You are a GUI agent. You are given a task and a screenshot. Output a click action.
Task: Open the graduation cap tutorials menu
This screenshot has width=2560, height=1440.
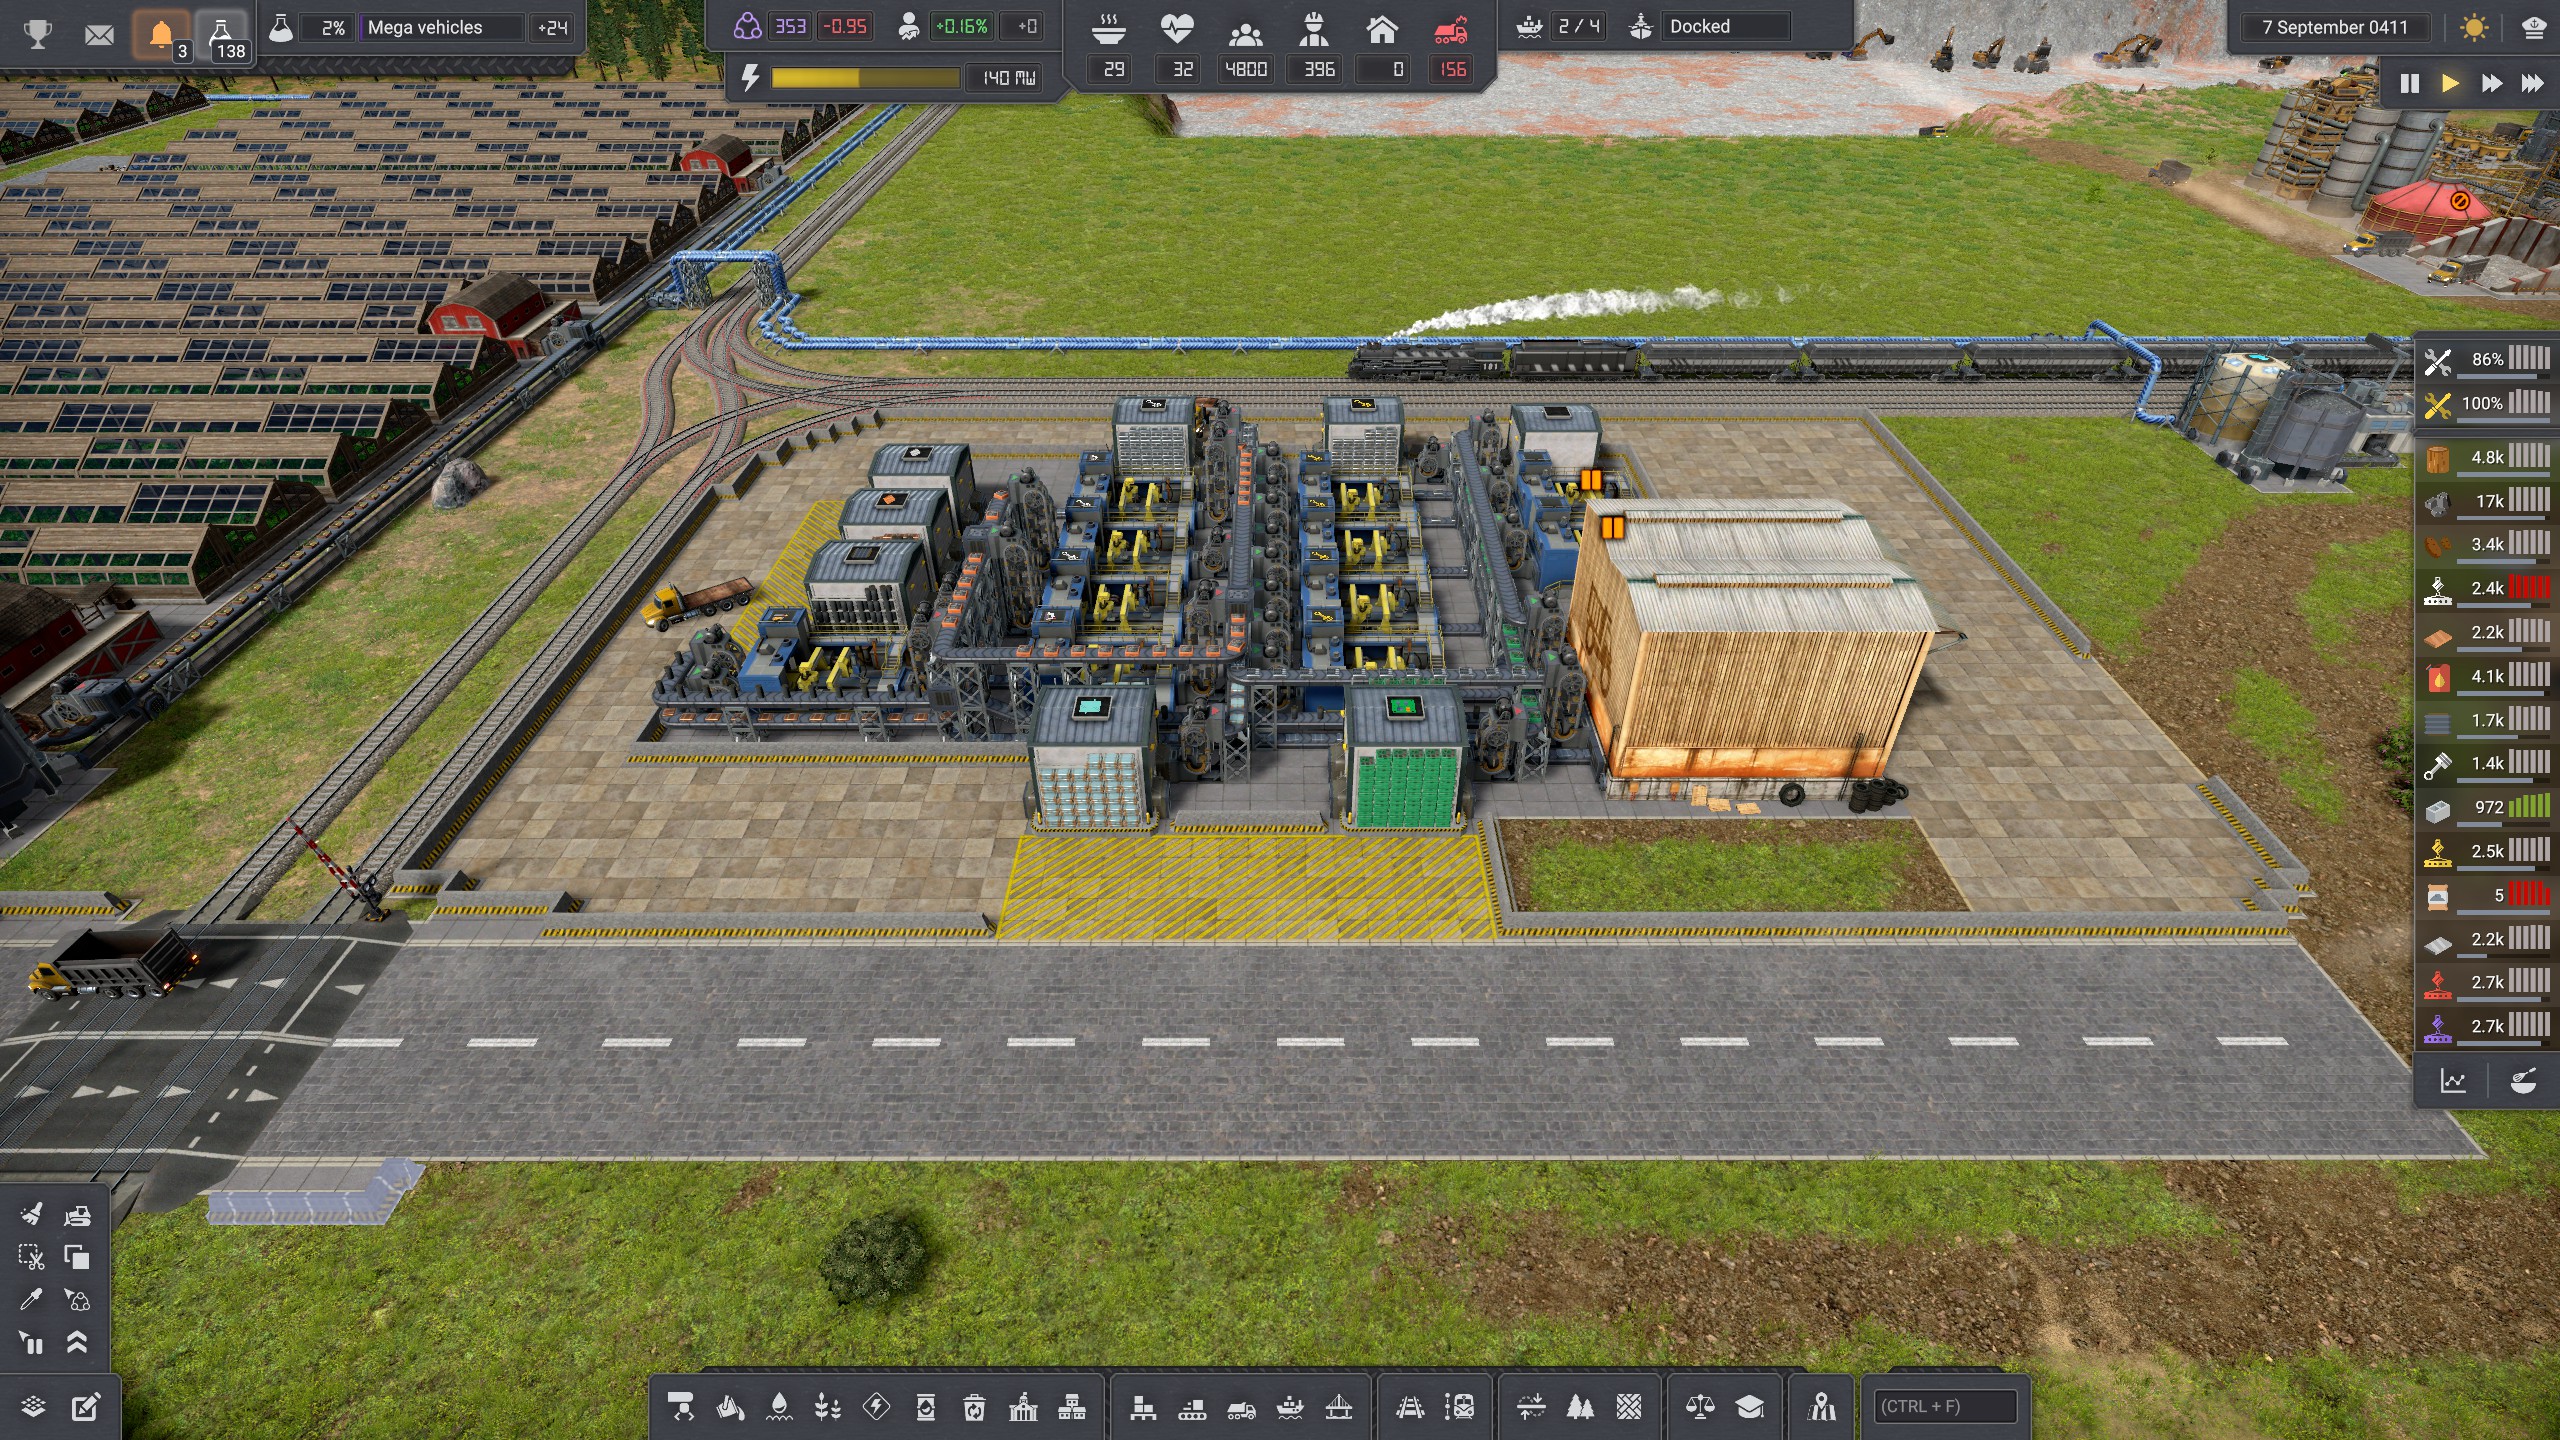click(x=1749, y=1408)
